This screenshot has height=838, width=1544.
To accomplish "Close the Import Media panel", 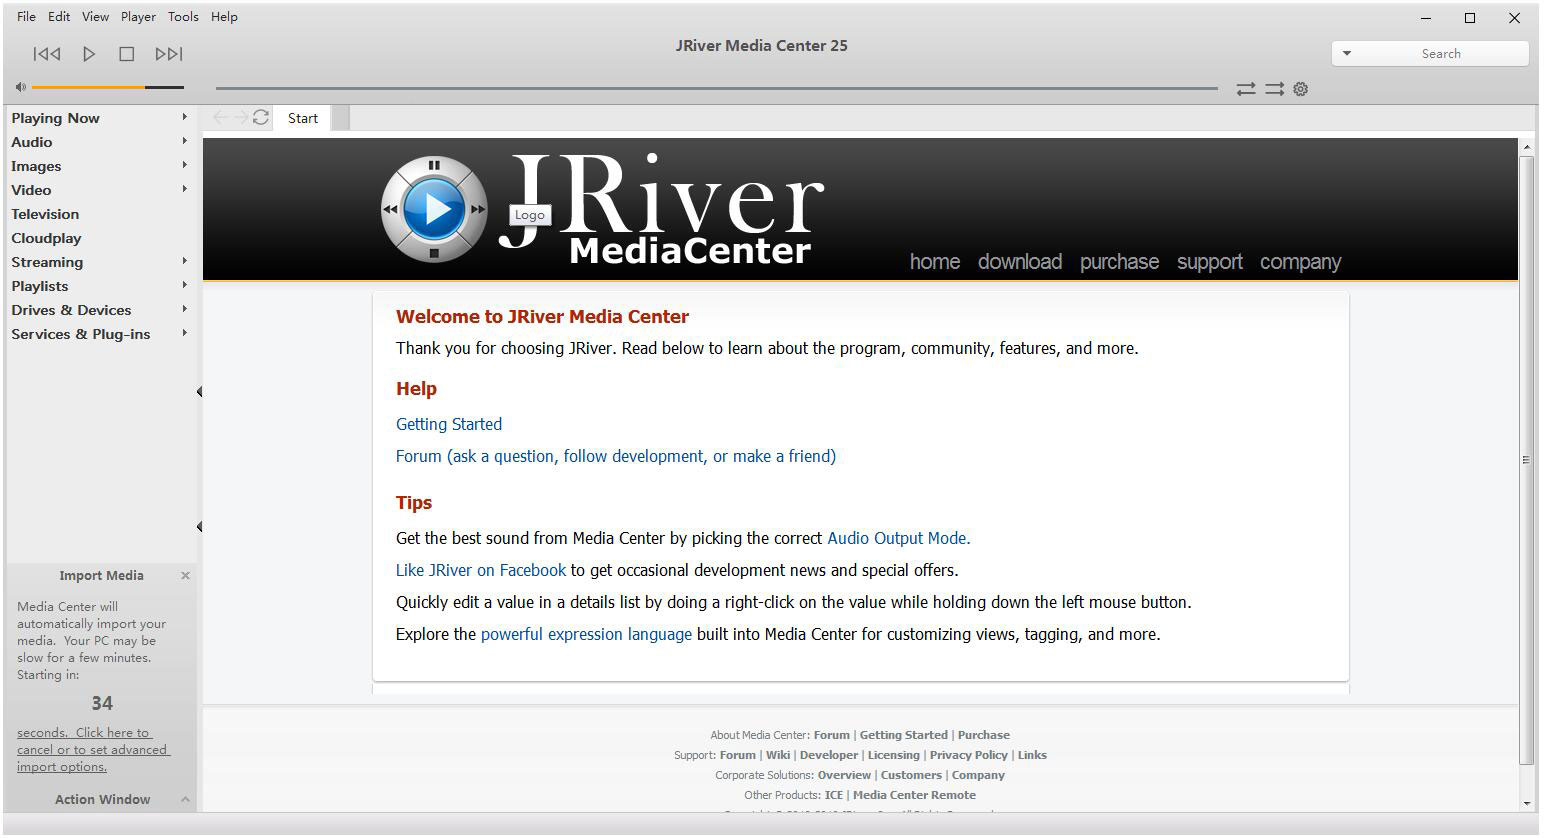I will click(185, 575).
